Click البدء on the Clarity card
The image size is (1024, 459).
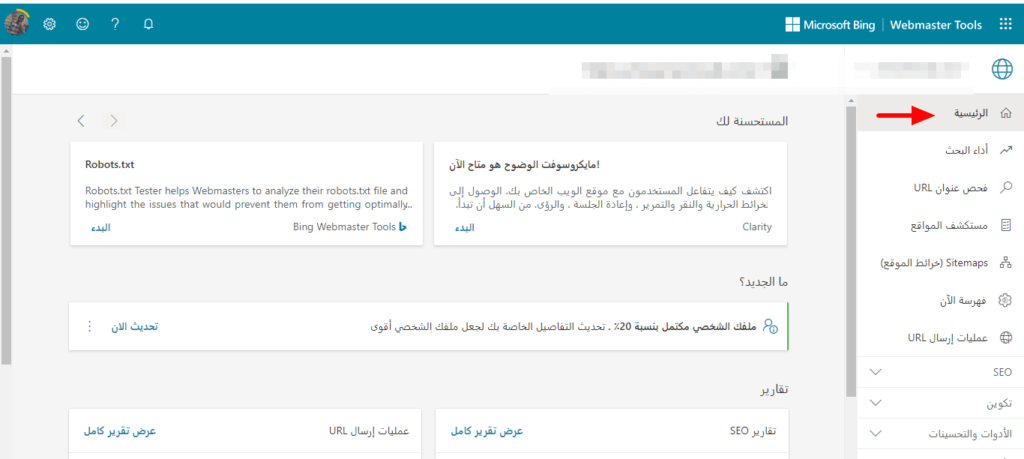[464, 228]
